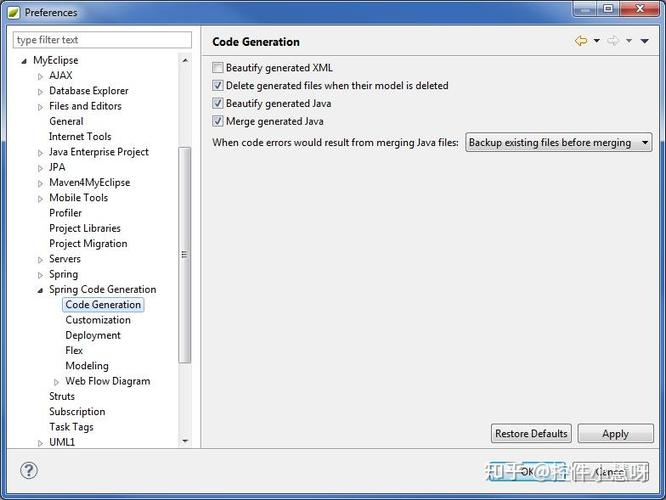Open the preferences view menu triangle
Screen dimensions: 666x500
pos(646,41)
